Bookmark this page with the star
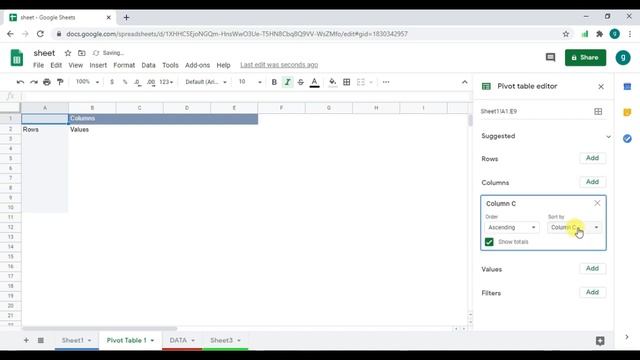The width and height of the screenshot is (640, 360). click(566, 34)
